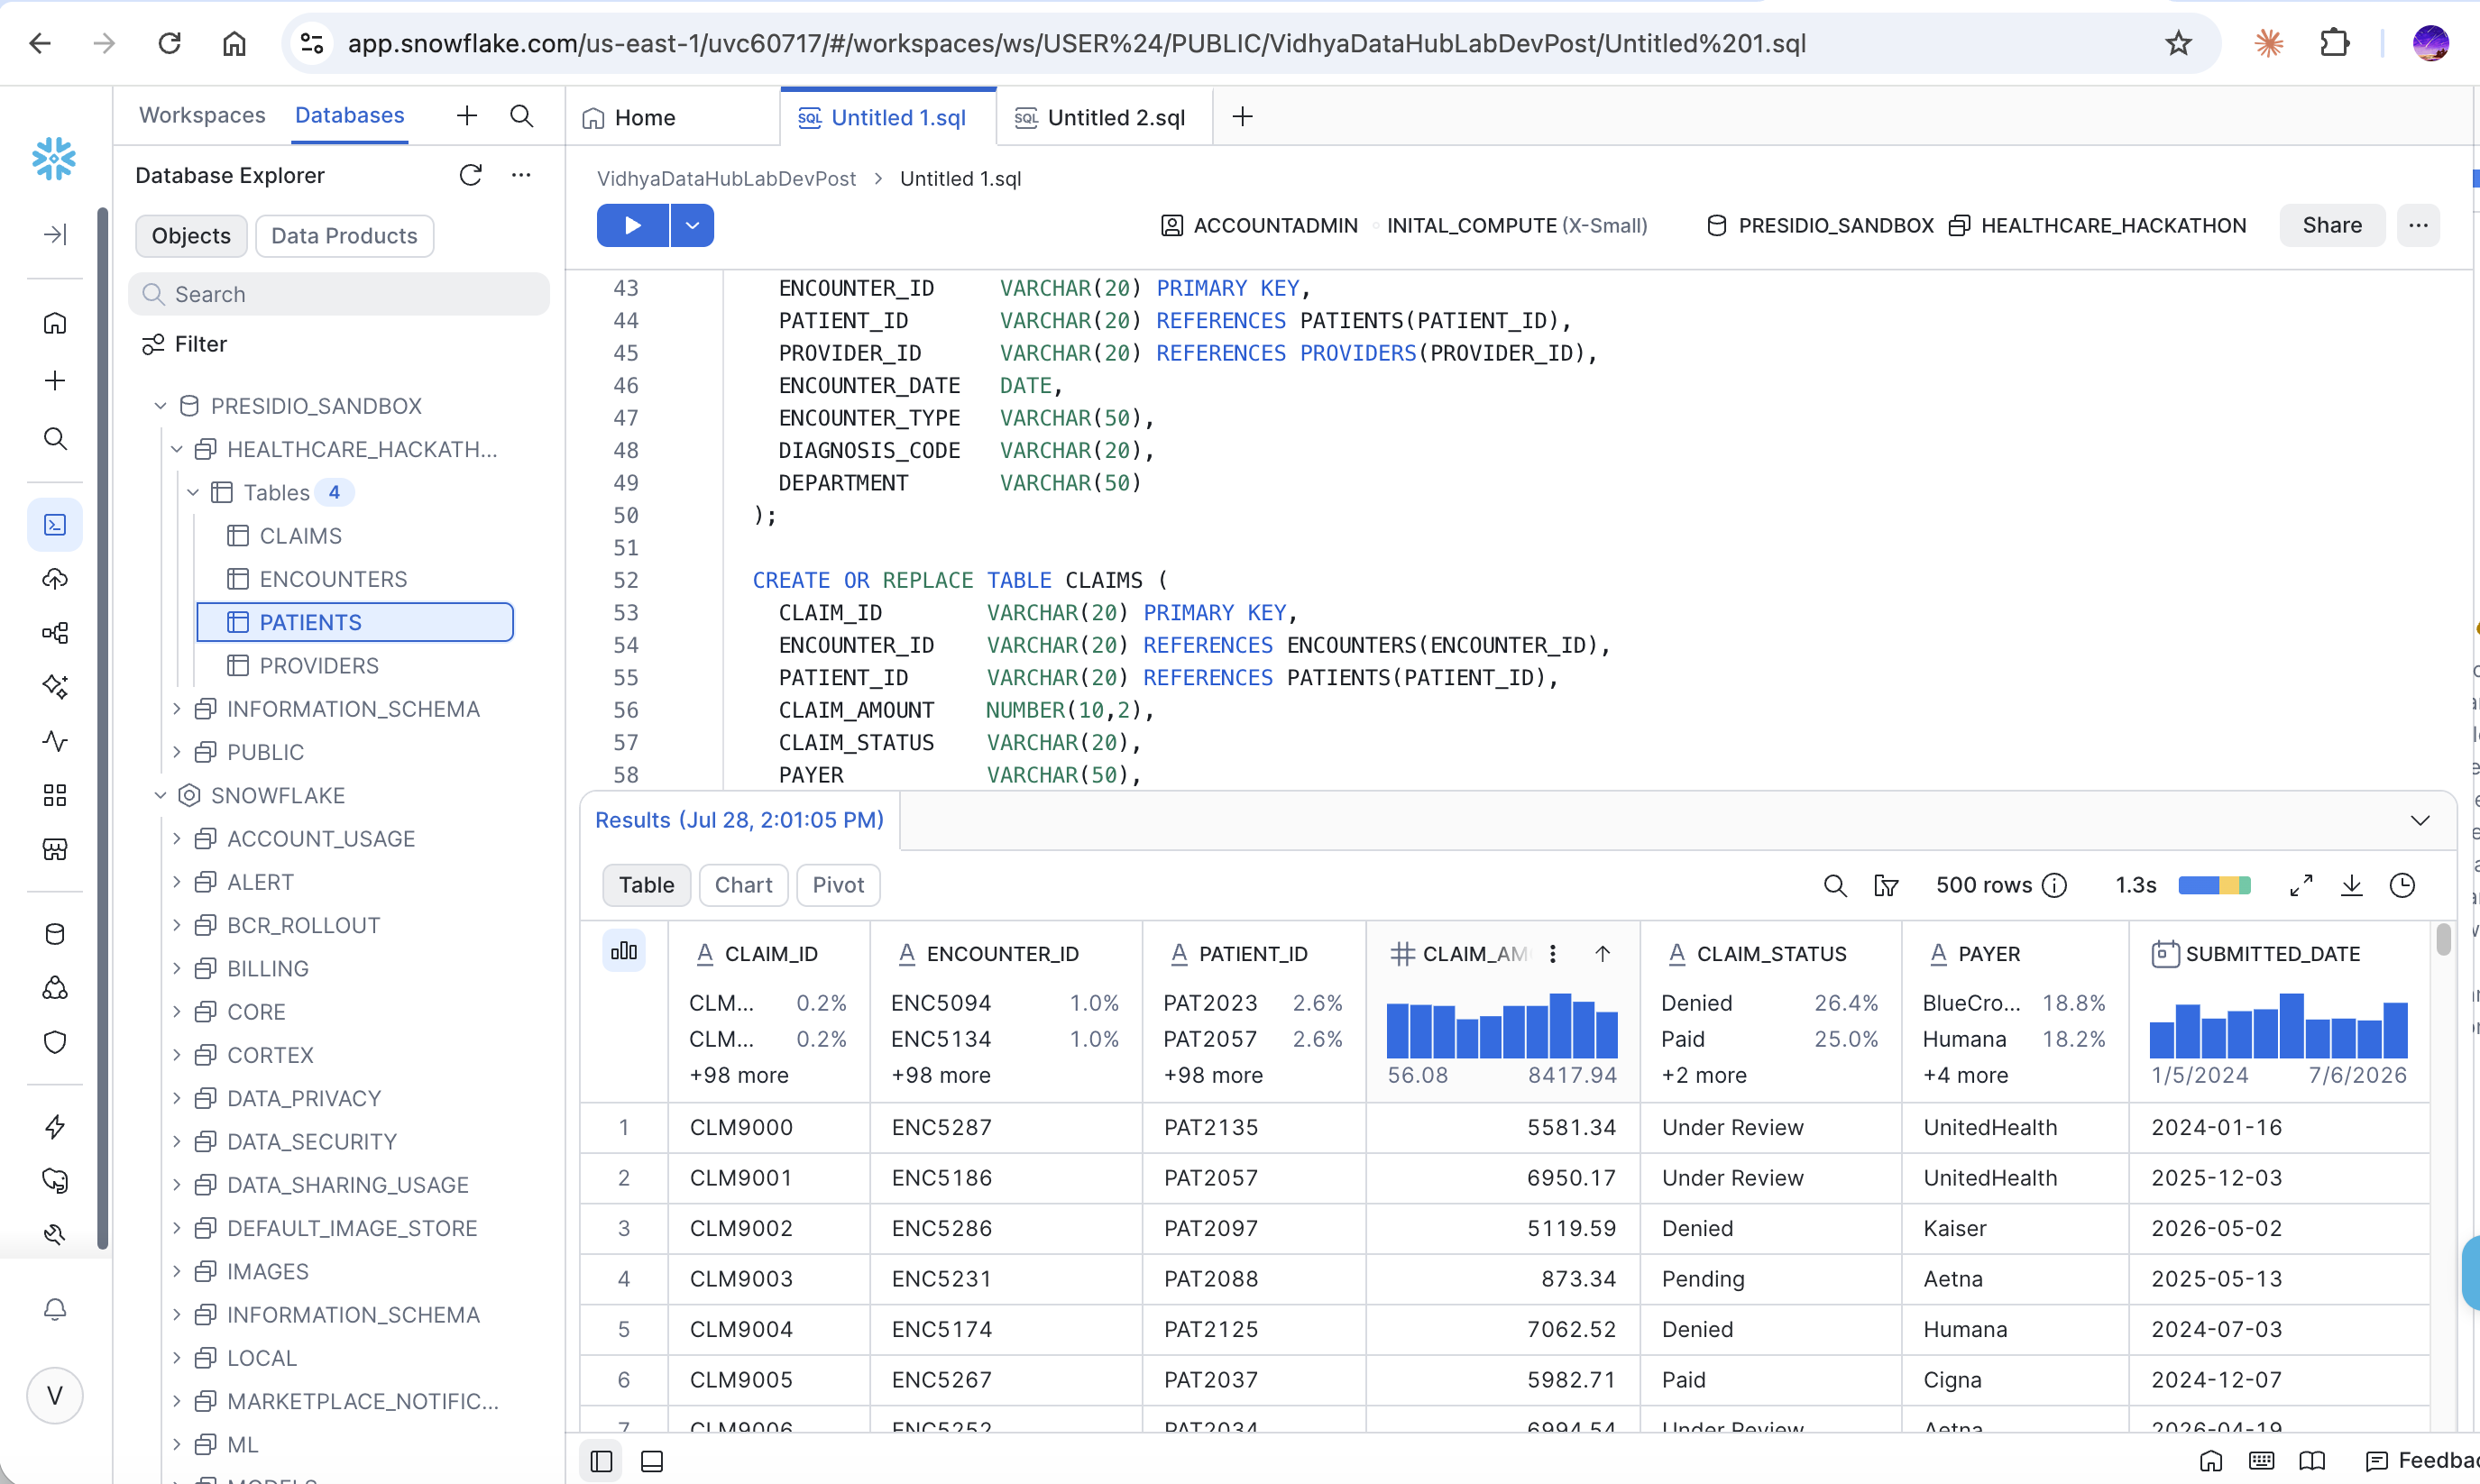This screenshot has height=1484, width=2480.
Task: Click the ACCOUNTADMIN role selector
Action: (1259, 225)
